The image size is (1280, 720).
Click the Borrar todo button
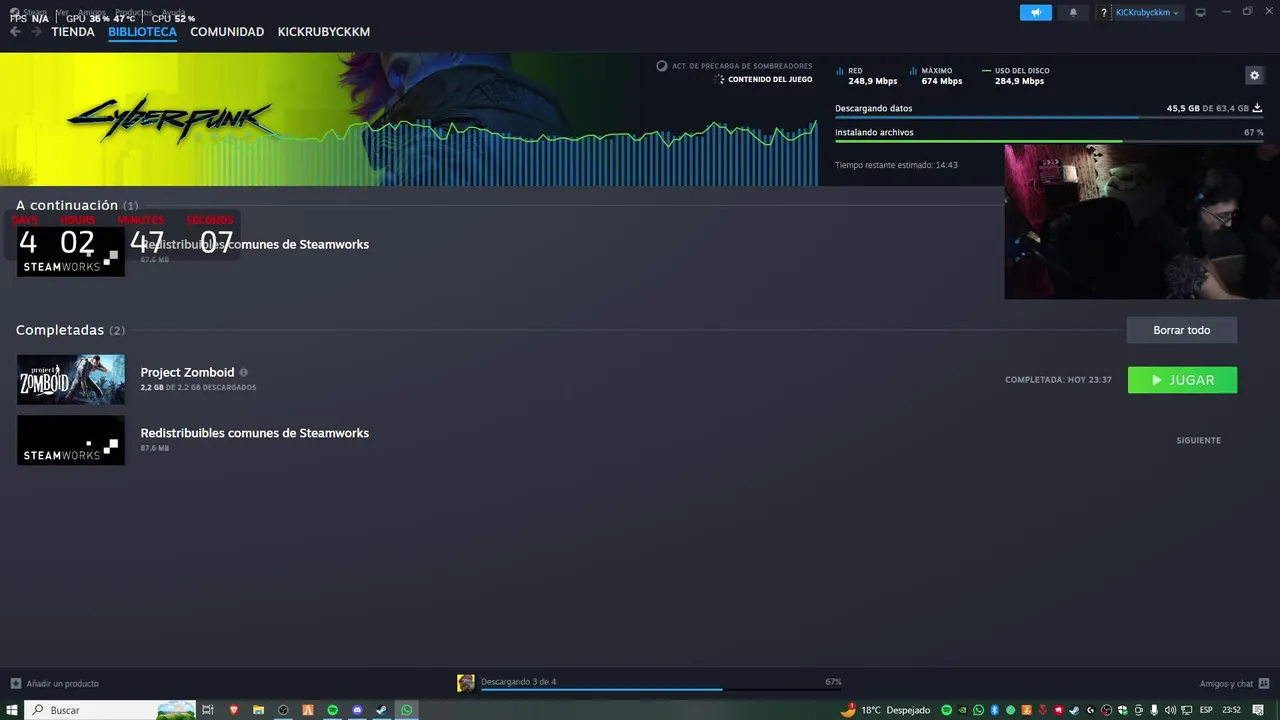click(1181, 330)
